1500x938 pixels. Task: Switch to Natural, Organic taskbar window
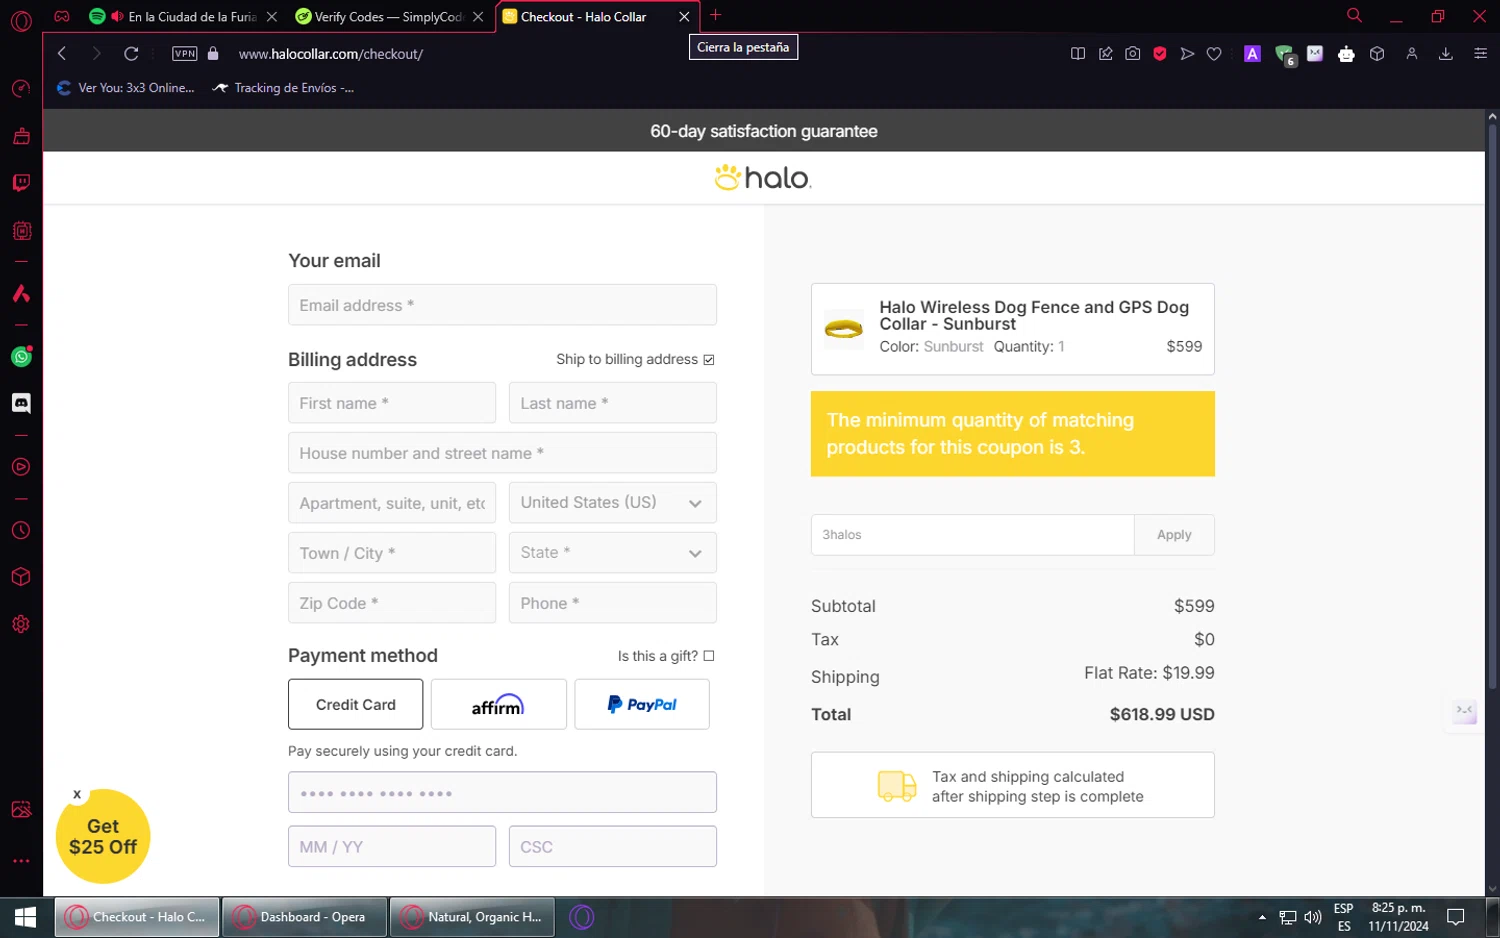coord(472,917)
